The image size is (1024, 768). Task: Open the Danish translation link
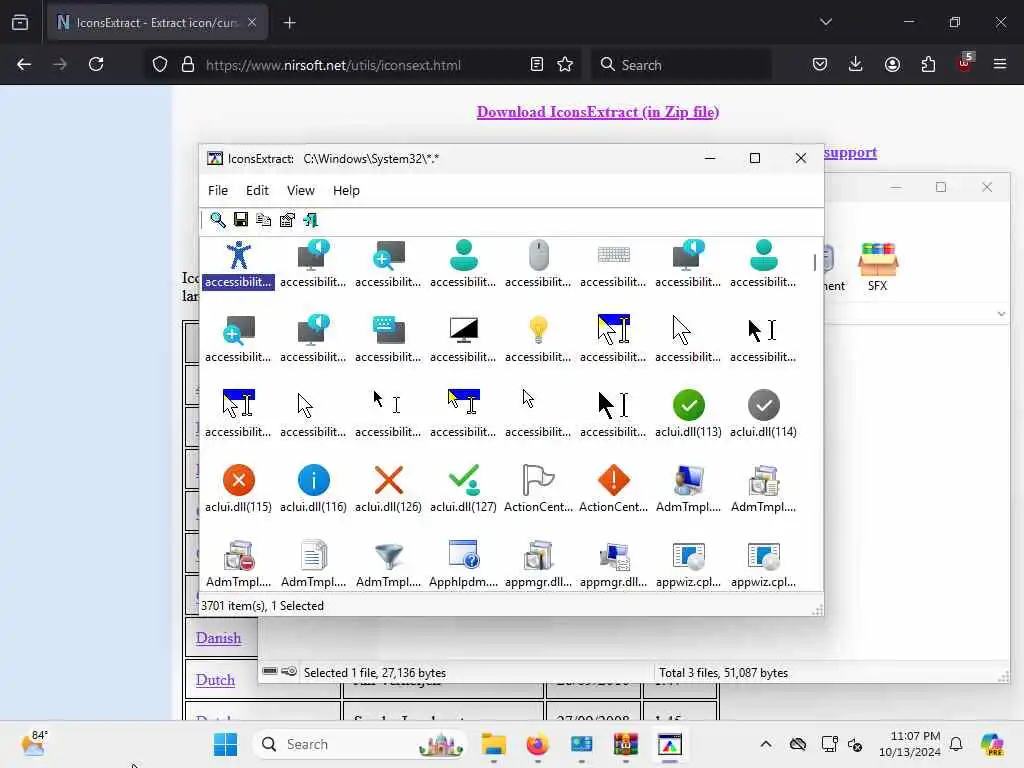pyautogui.click(x=218, y=638)
